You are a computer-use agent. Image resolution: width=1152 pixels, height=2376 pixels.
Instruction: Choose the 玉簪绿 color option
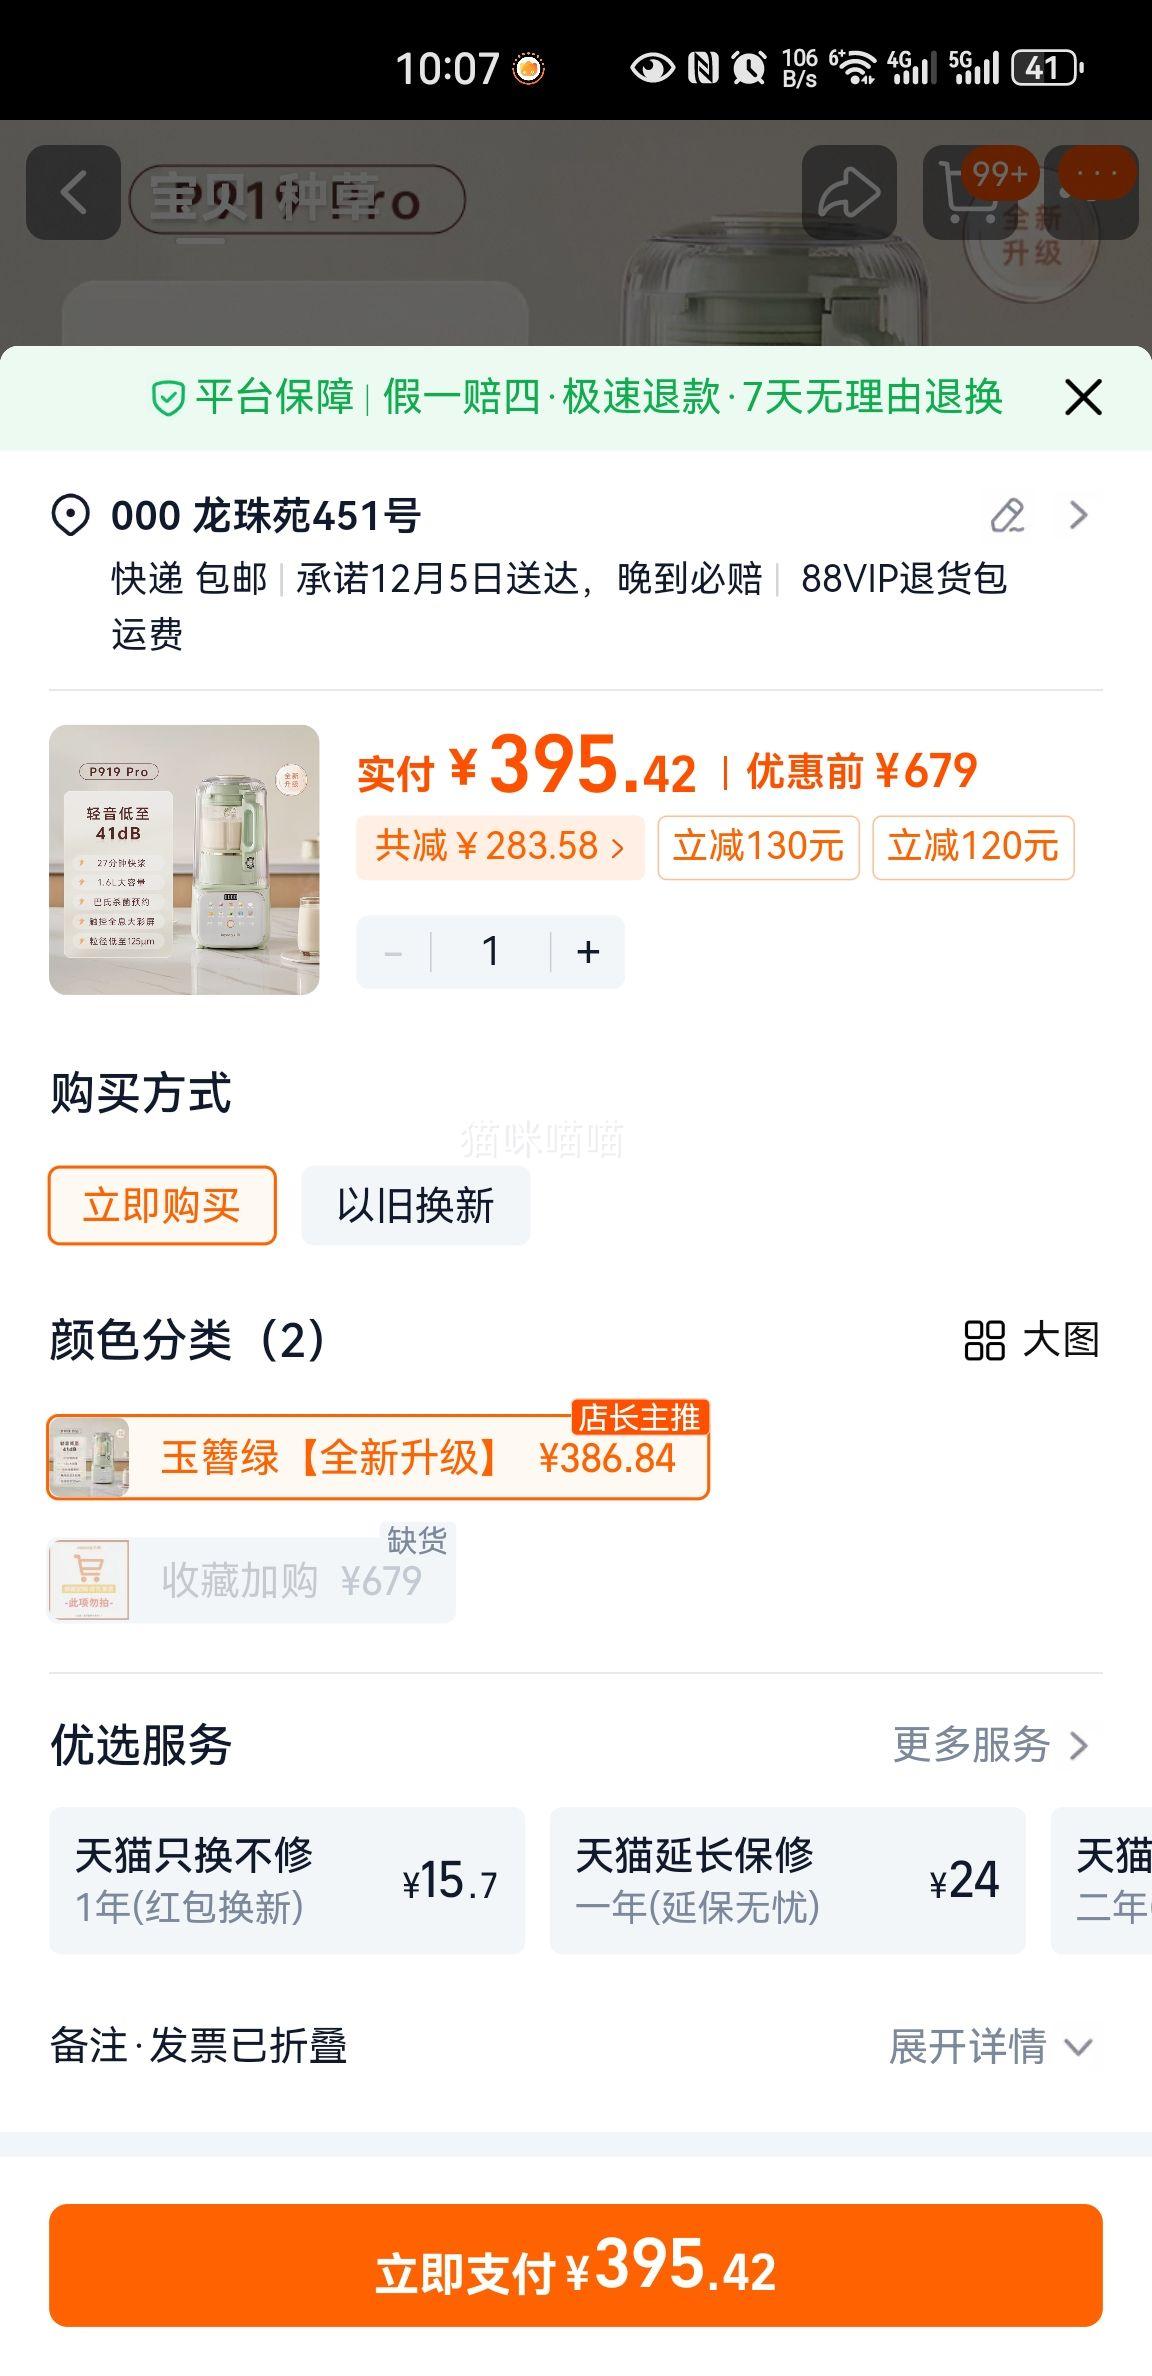[x=378, y=1458]
